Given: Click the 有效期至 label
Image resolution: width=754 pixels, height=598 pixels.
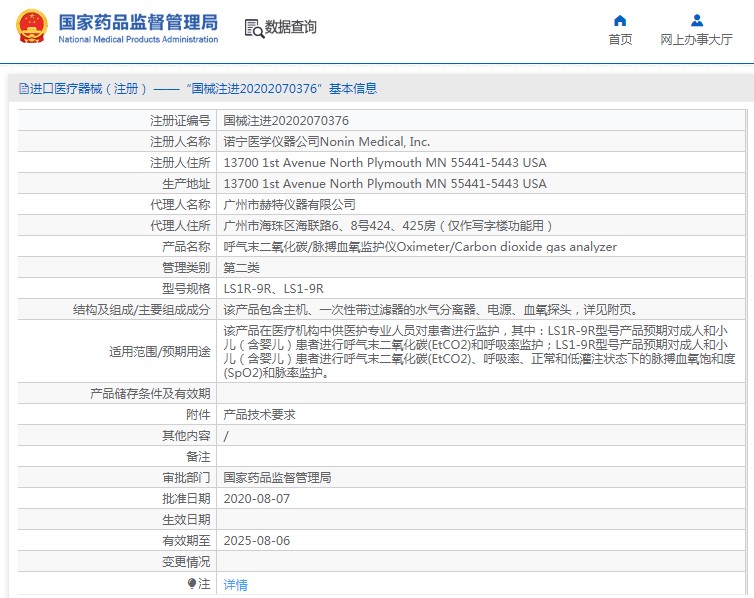Looking at the screenshot, I should 186,540.
